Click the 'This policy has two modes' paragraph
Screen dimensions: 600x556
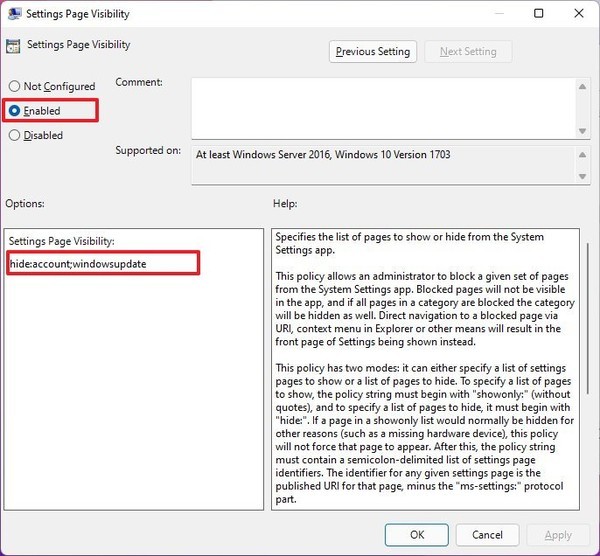point(425,434)
